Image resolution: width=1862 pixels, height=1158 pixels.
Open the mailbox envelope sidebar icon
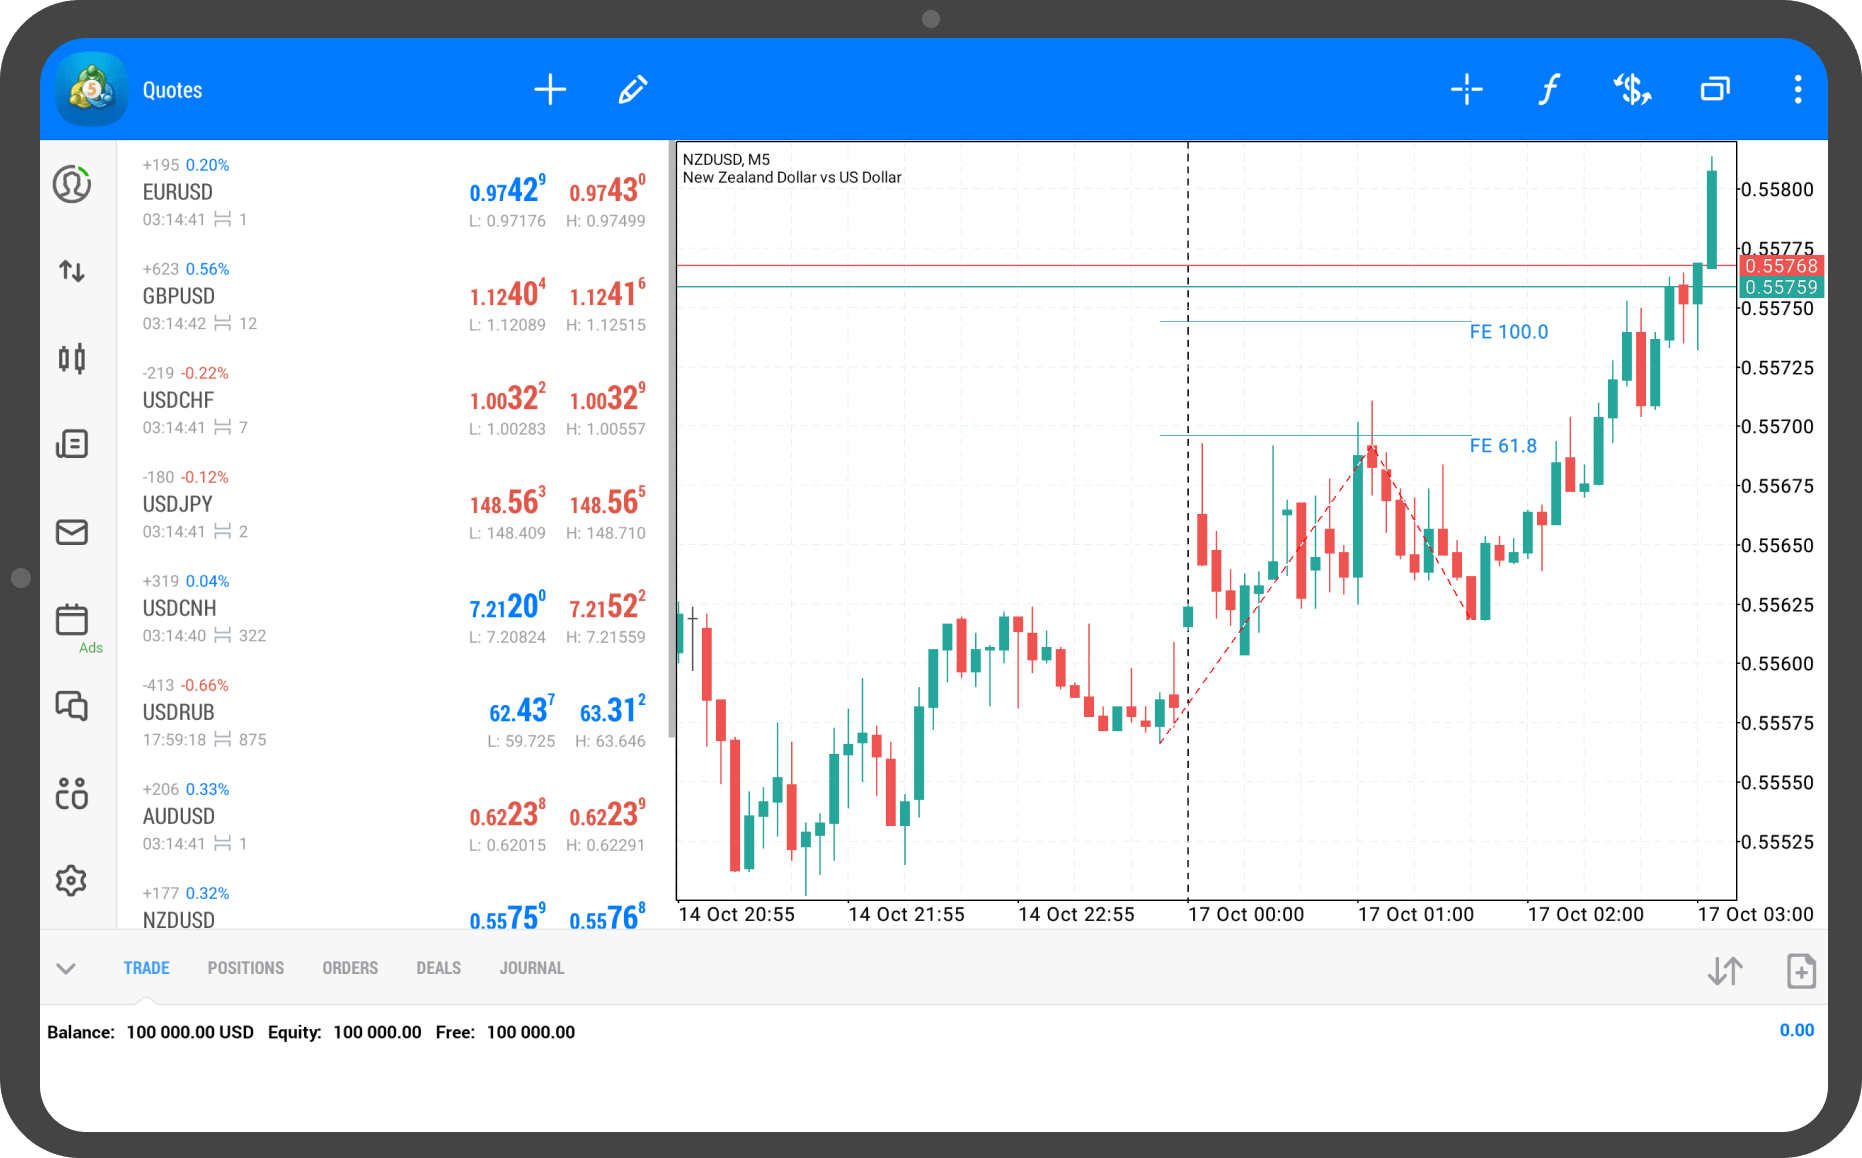[x=72, y=532]
